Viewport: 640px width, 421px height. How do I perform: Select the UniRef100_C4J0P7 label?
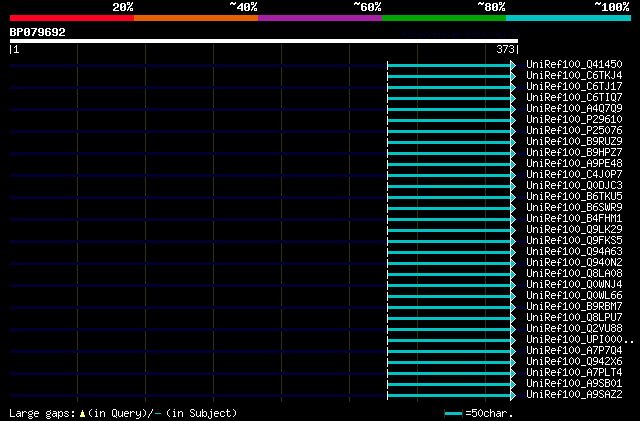(574, 174)
